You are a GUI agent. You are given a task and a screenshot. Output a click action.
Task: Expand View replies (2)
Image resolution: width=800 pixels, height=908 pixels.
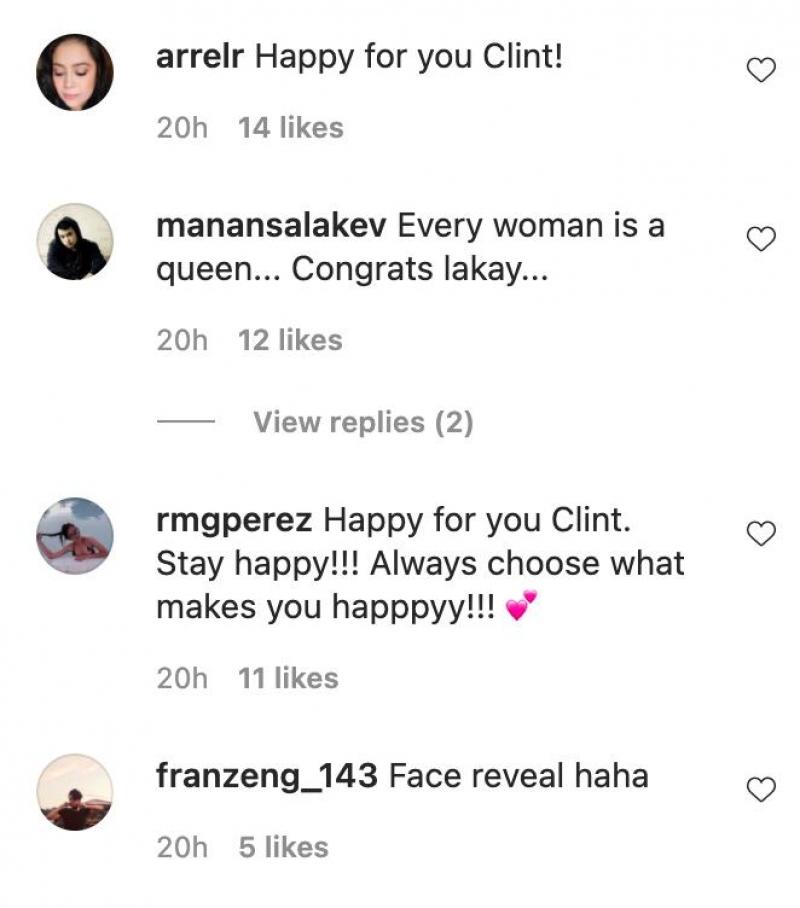pos(362,423)
